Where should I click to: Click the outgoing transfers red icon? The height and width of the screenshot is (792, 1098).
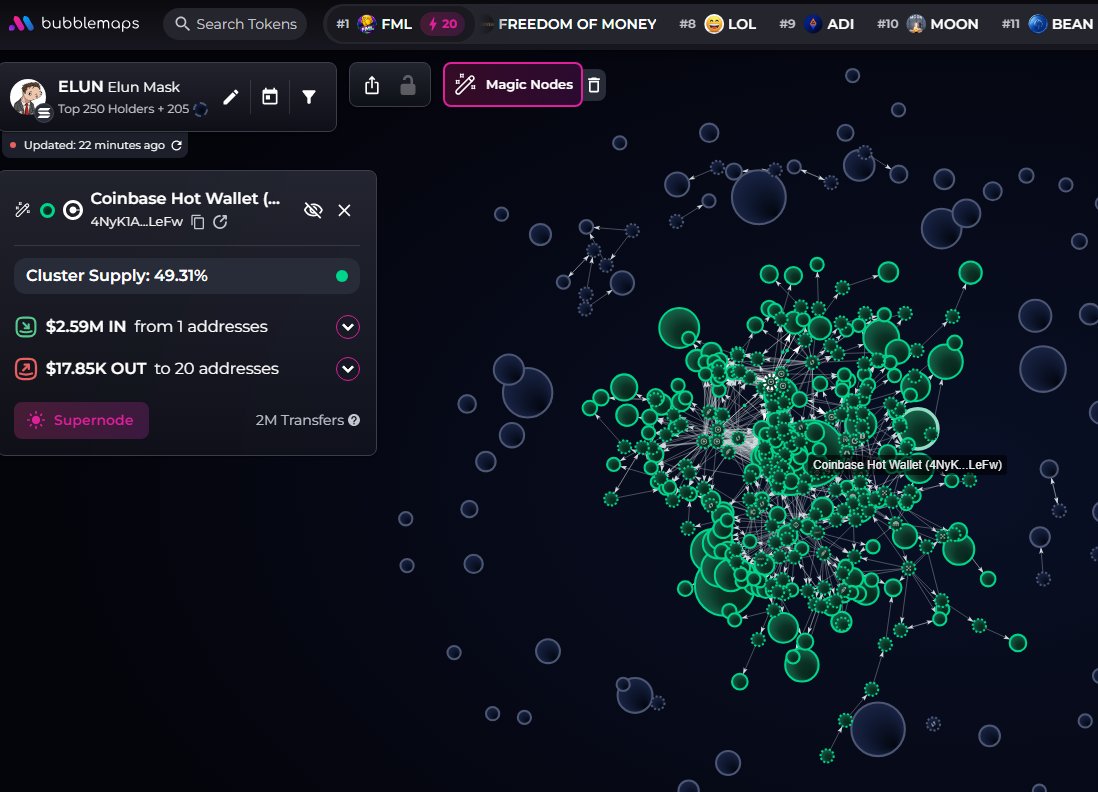[26, 369]
